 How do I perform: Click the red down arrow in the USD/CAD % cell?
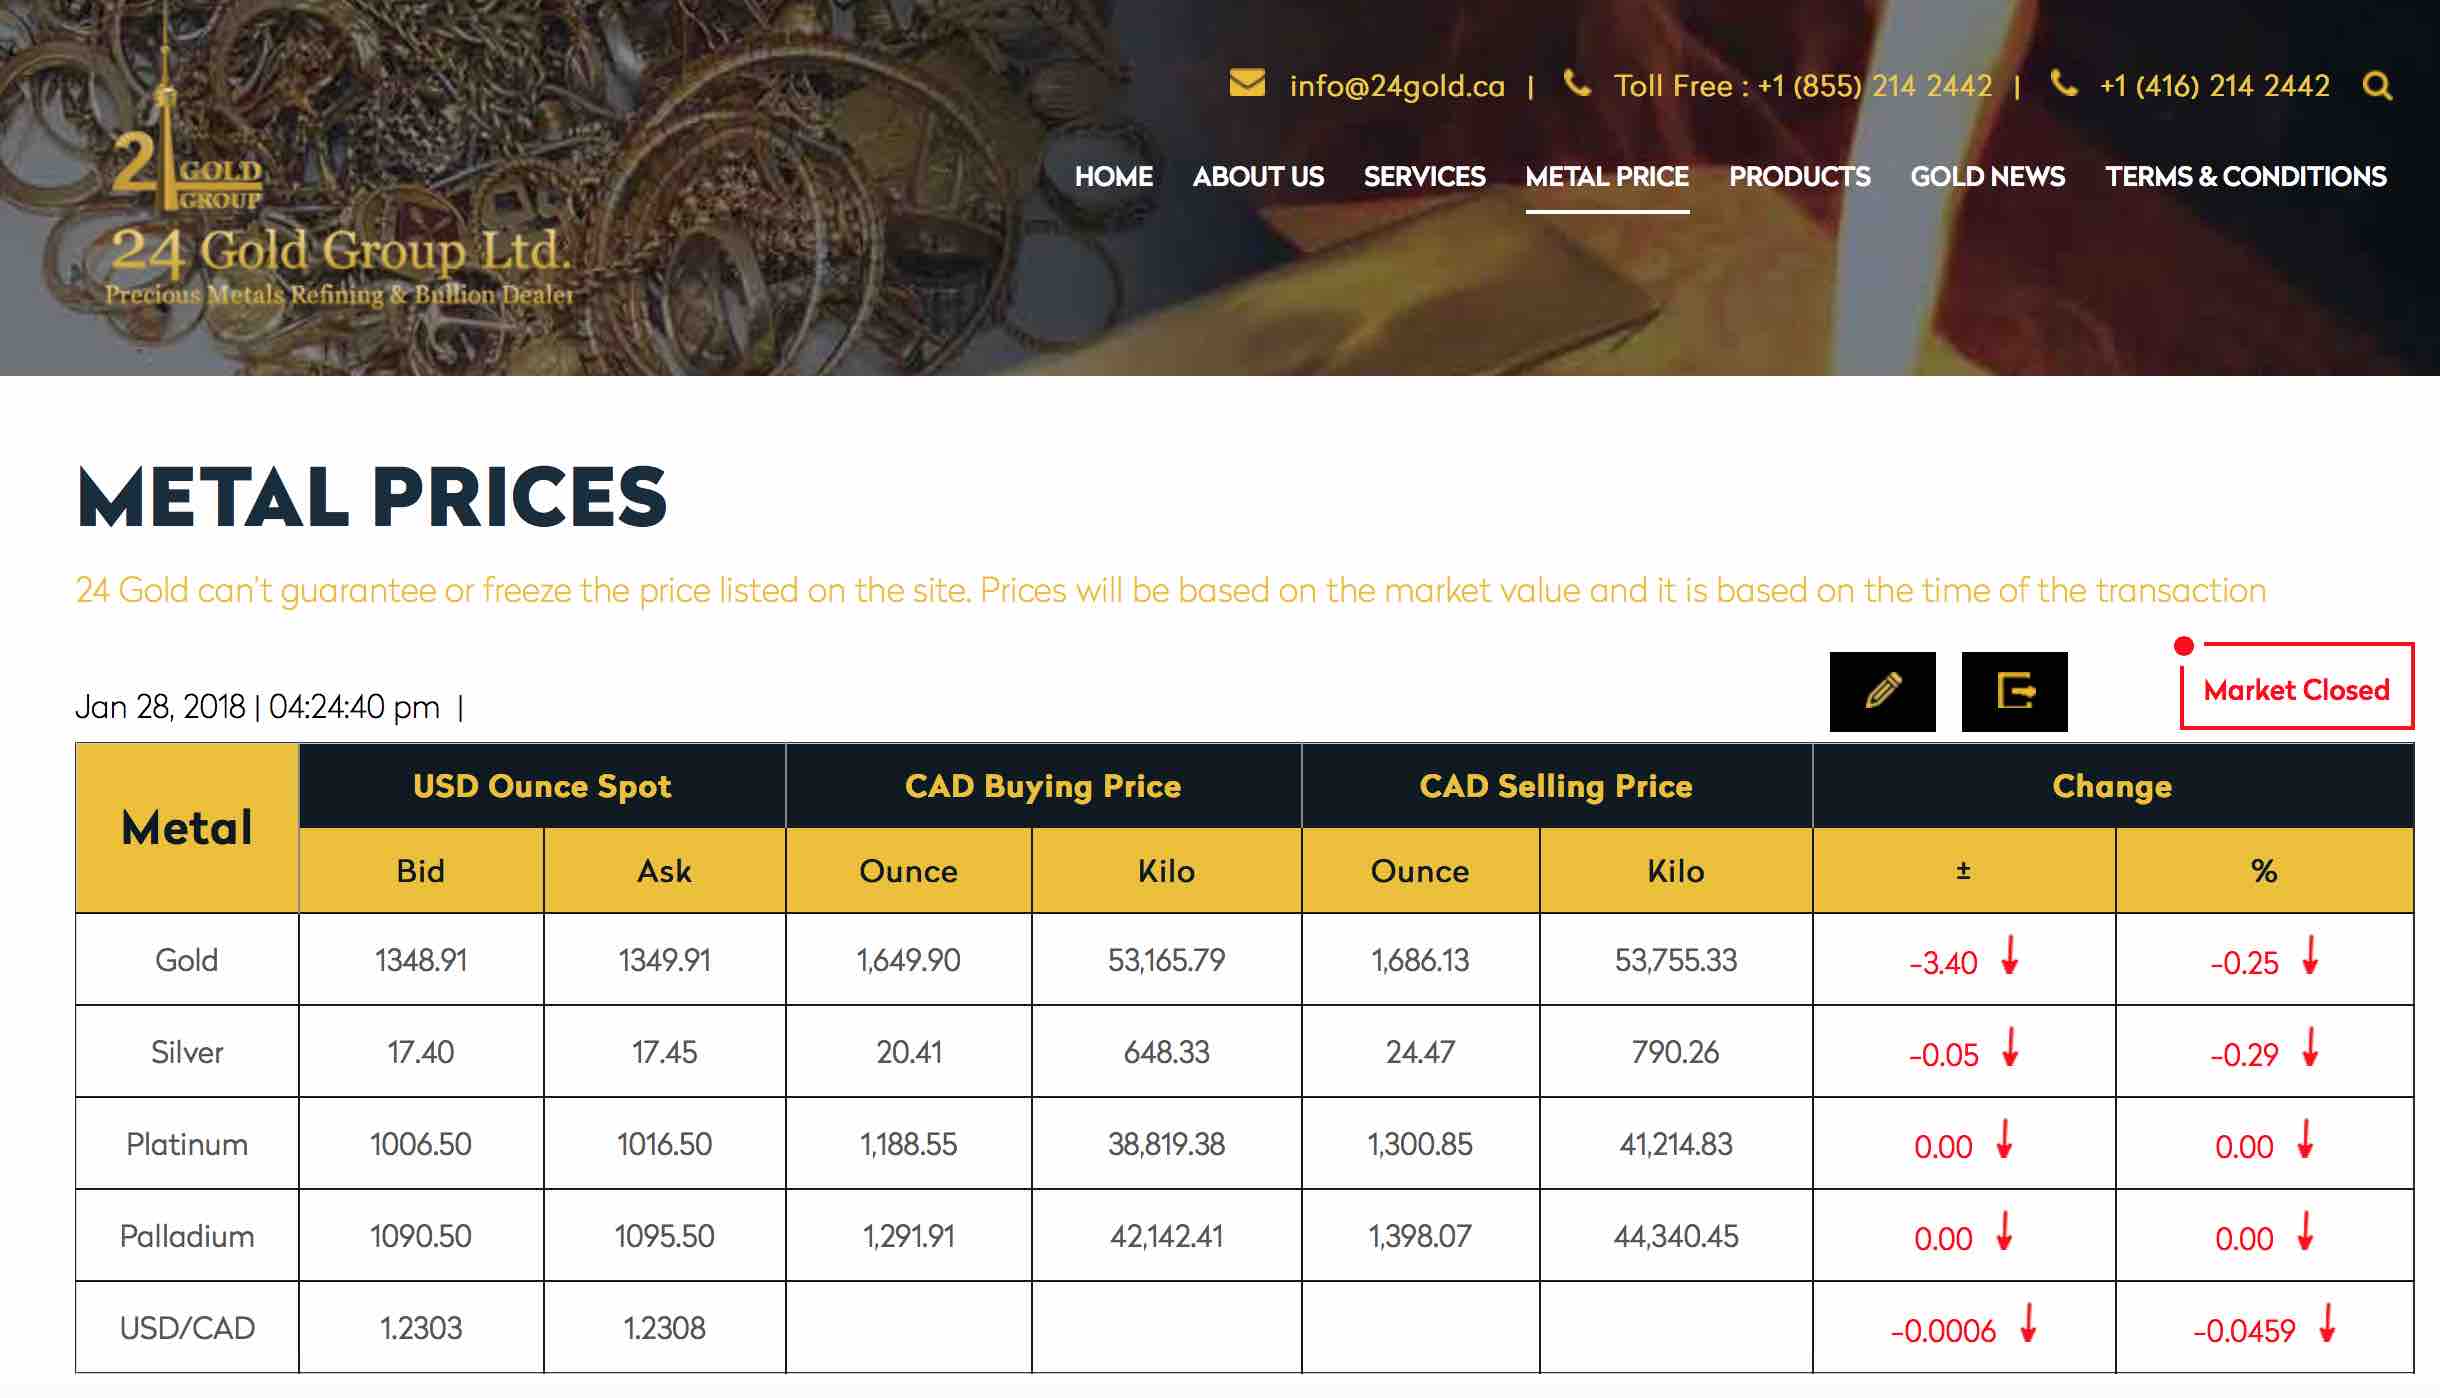(2327, 1323)
